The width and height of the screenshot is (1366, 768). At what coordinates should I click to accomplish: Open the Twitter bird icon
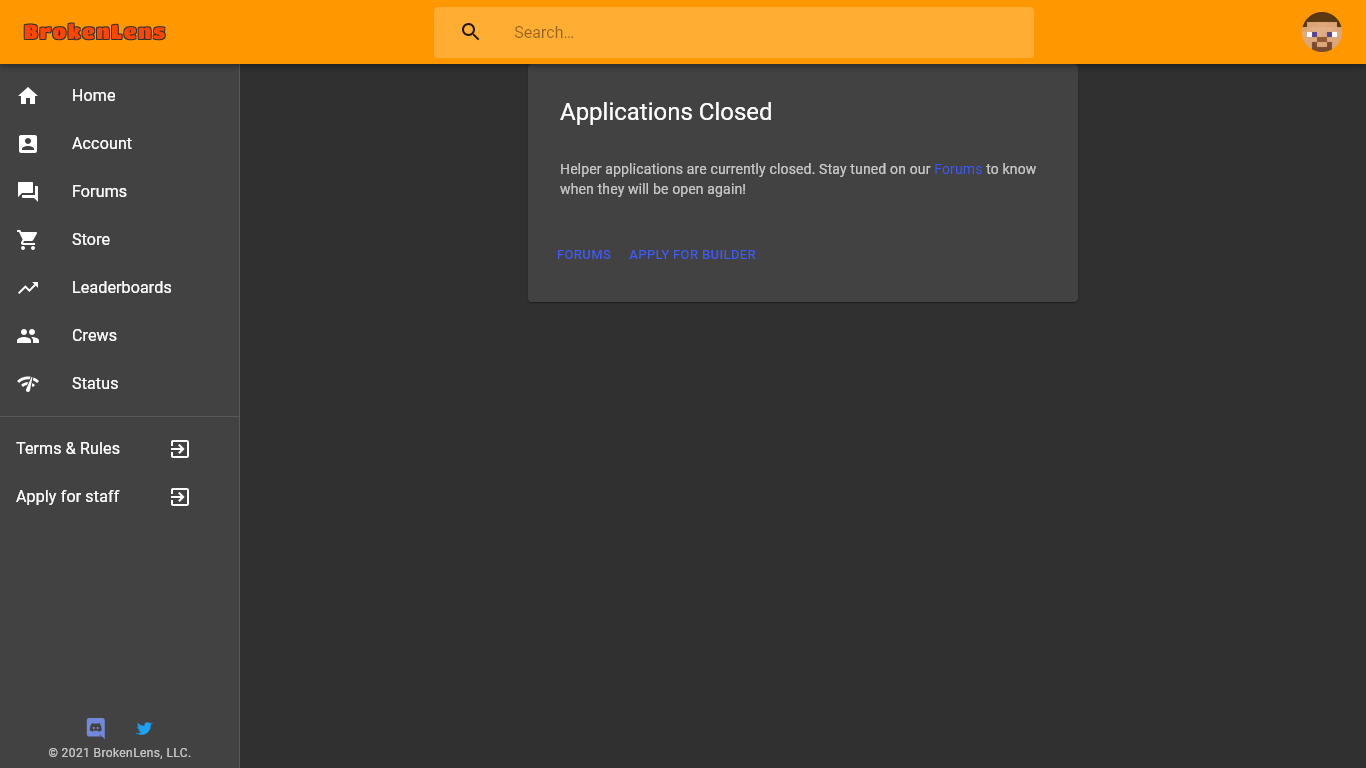click(x=144, y=728)
